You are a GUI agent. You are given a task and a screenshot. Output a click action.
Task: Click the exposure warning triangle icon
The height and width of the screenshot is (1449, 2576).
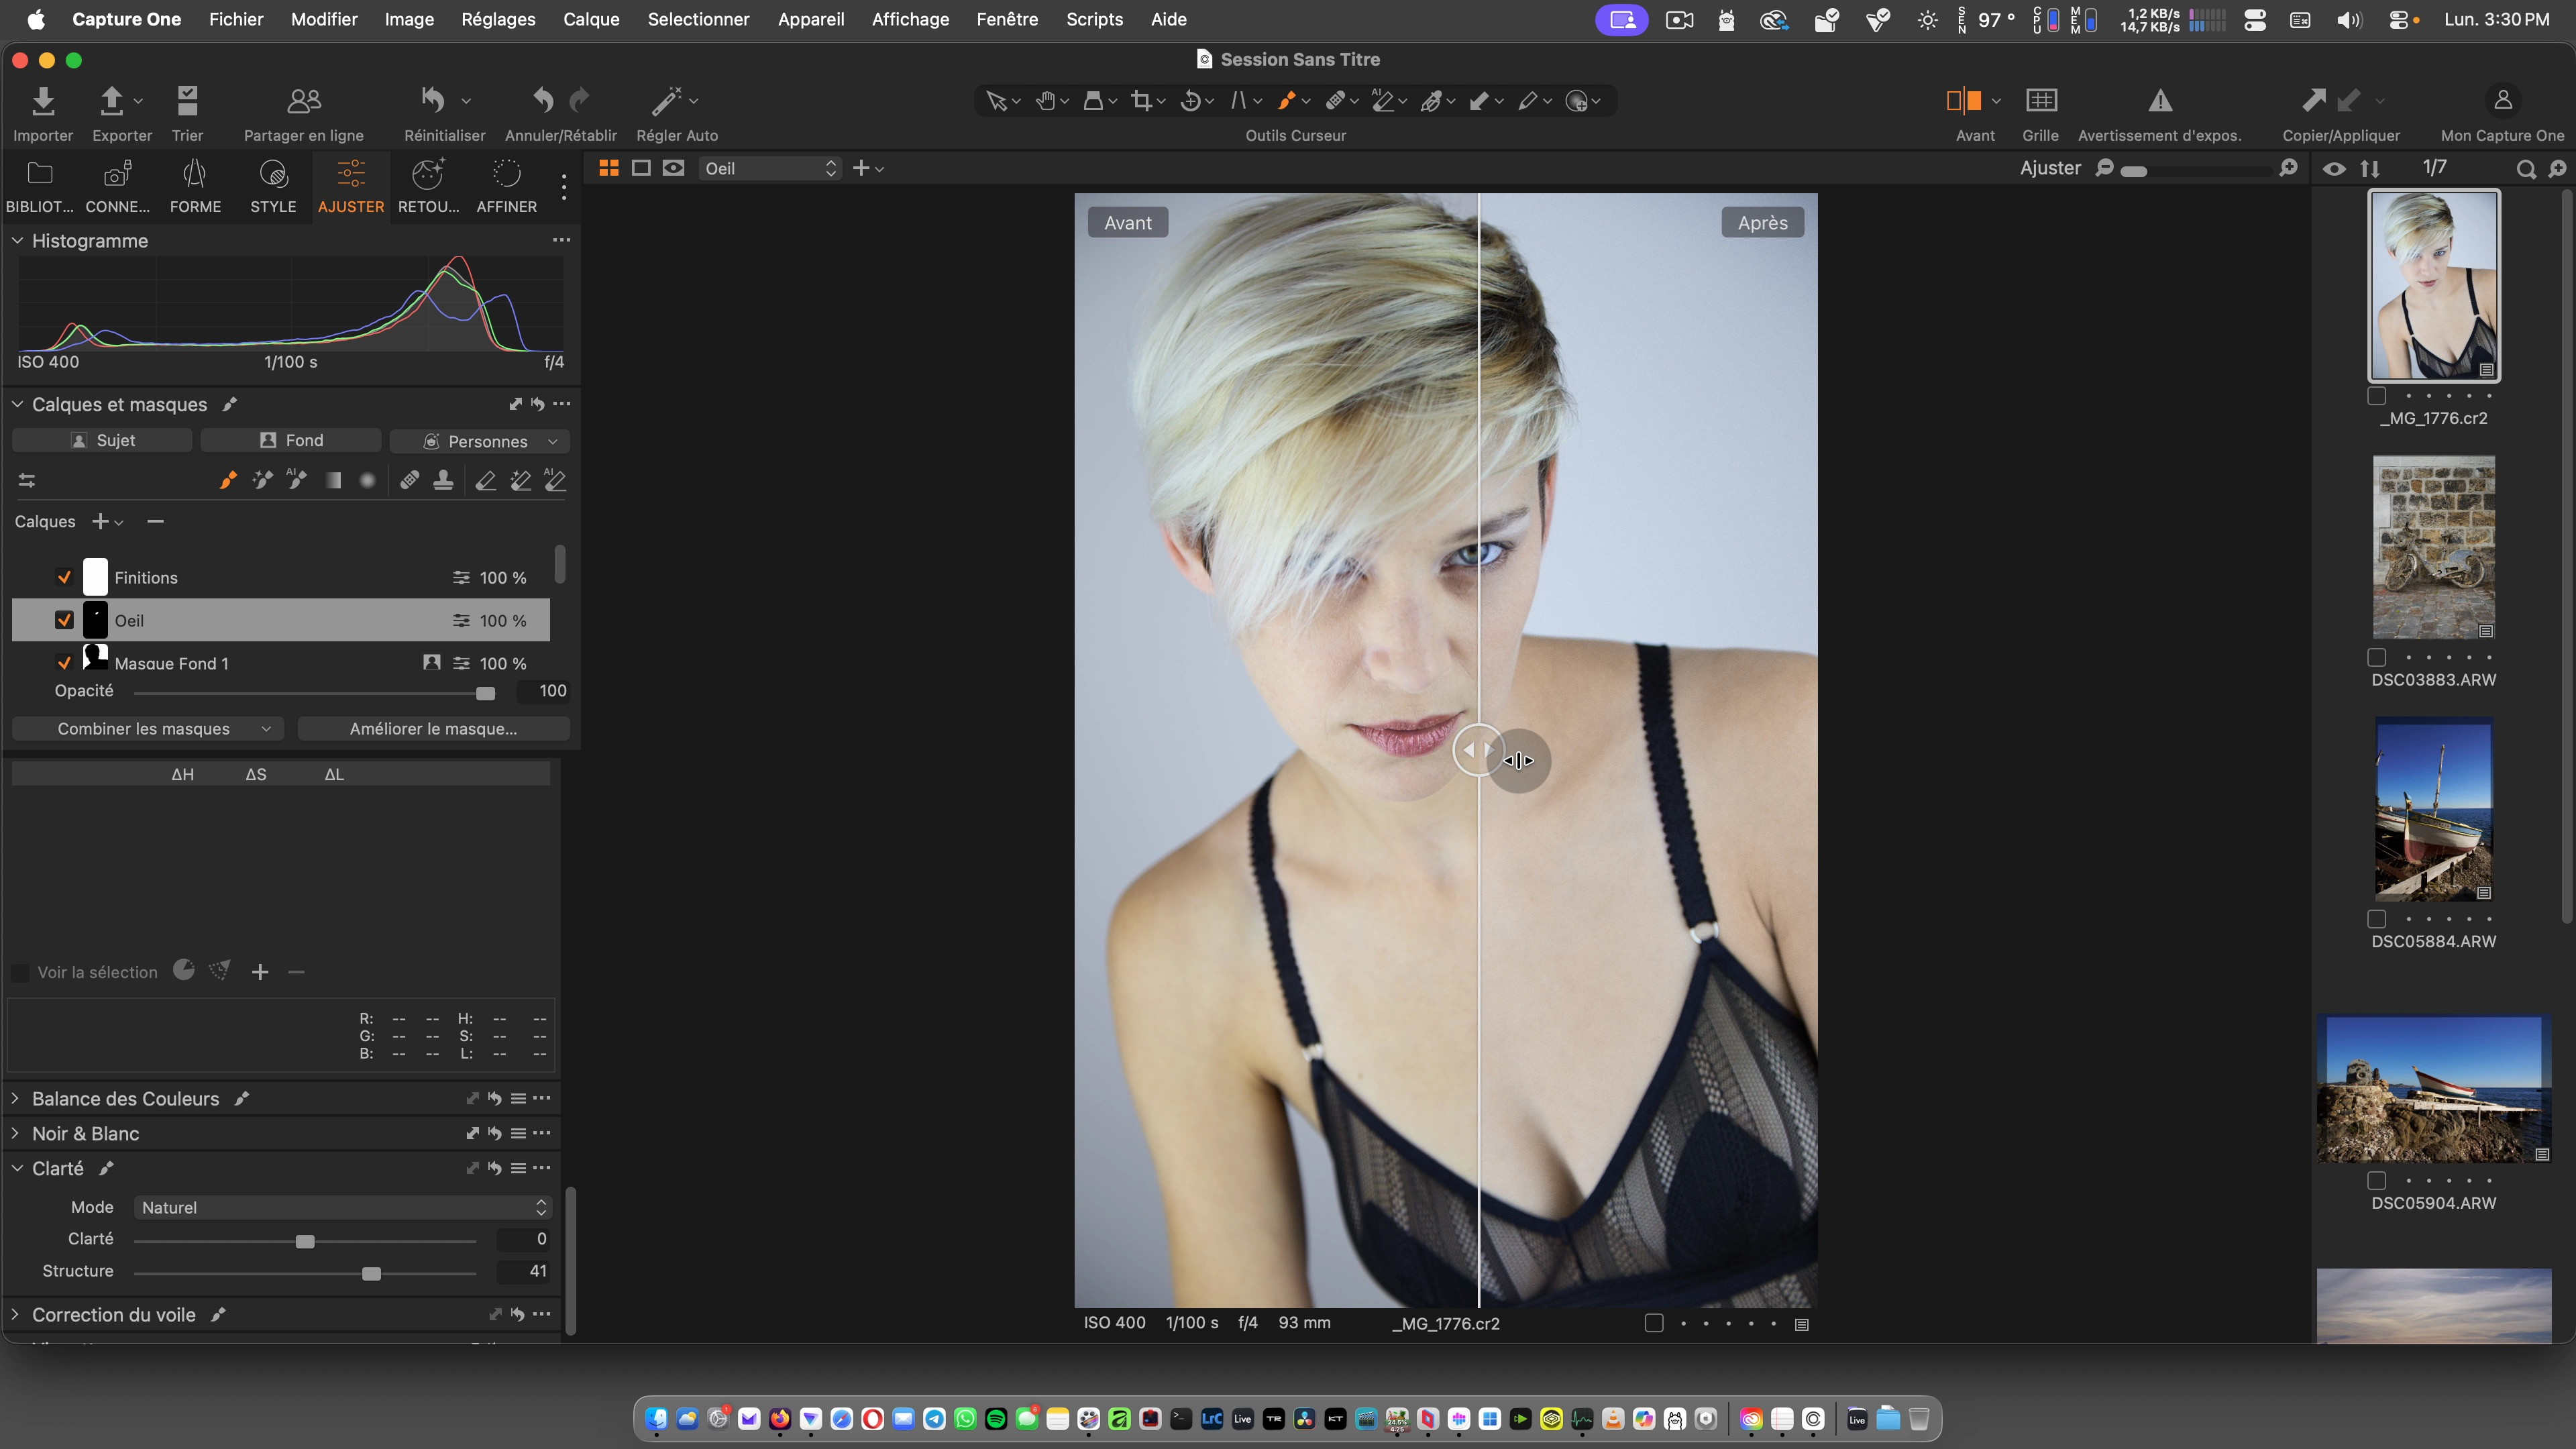pos(2159,101)
